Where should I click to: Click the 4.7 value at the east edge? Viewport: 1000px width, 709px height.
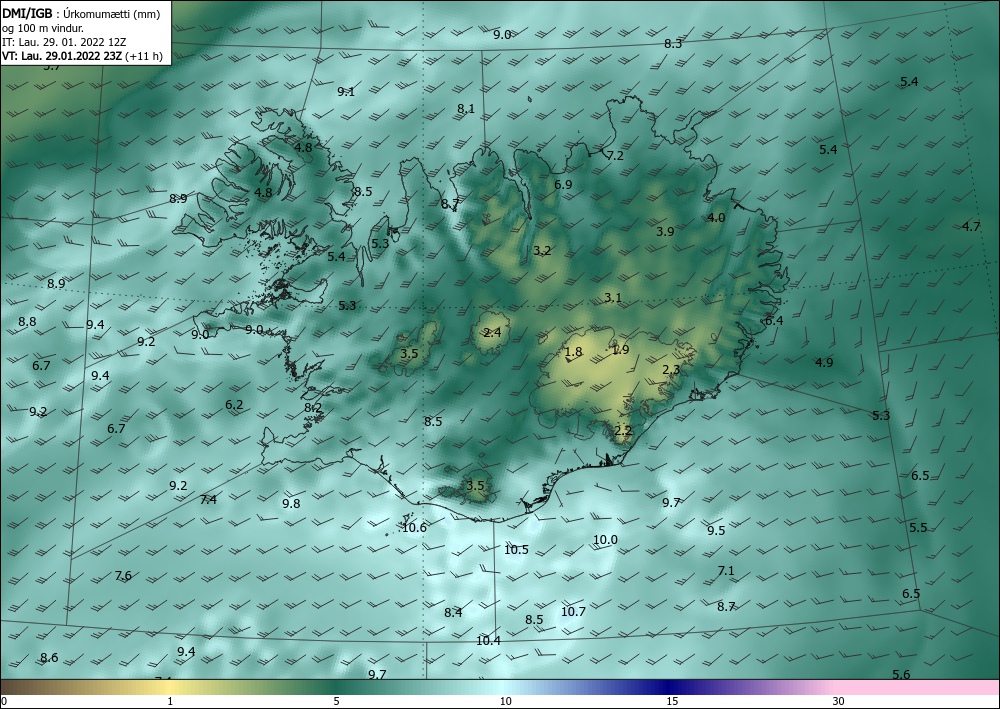(x=971, y=227)
